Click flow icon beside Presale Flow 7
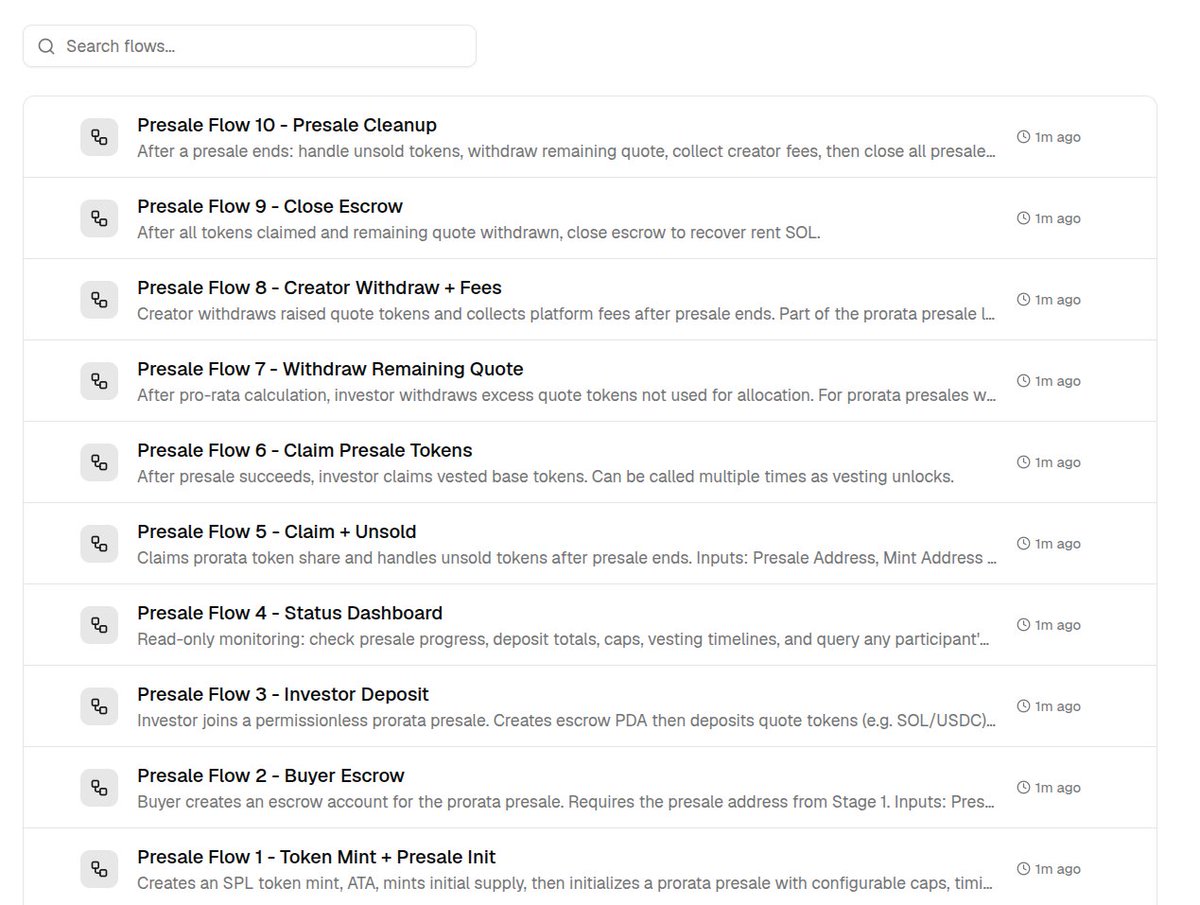This screenshot has width=1200, height=905. tap(99, 381)
